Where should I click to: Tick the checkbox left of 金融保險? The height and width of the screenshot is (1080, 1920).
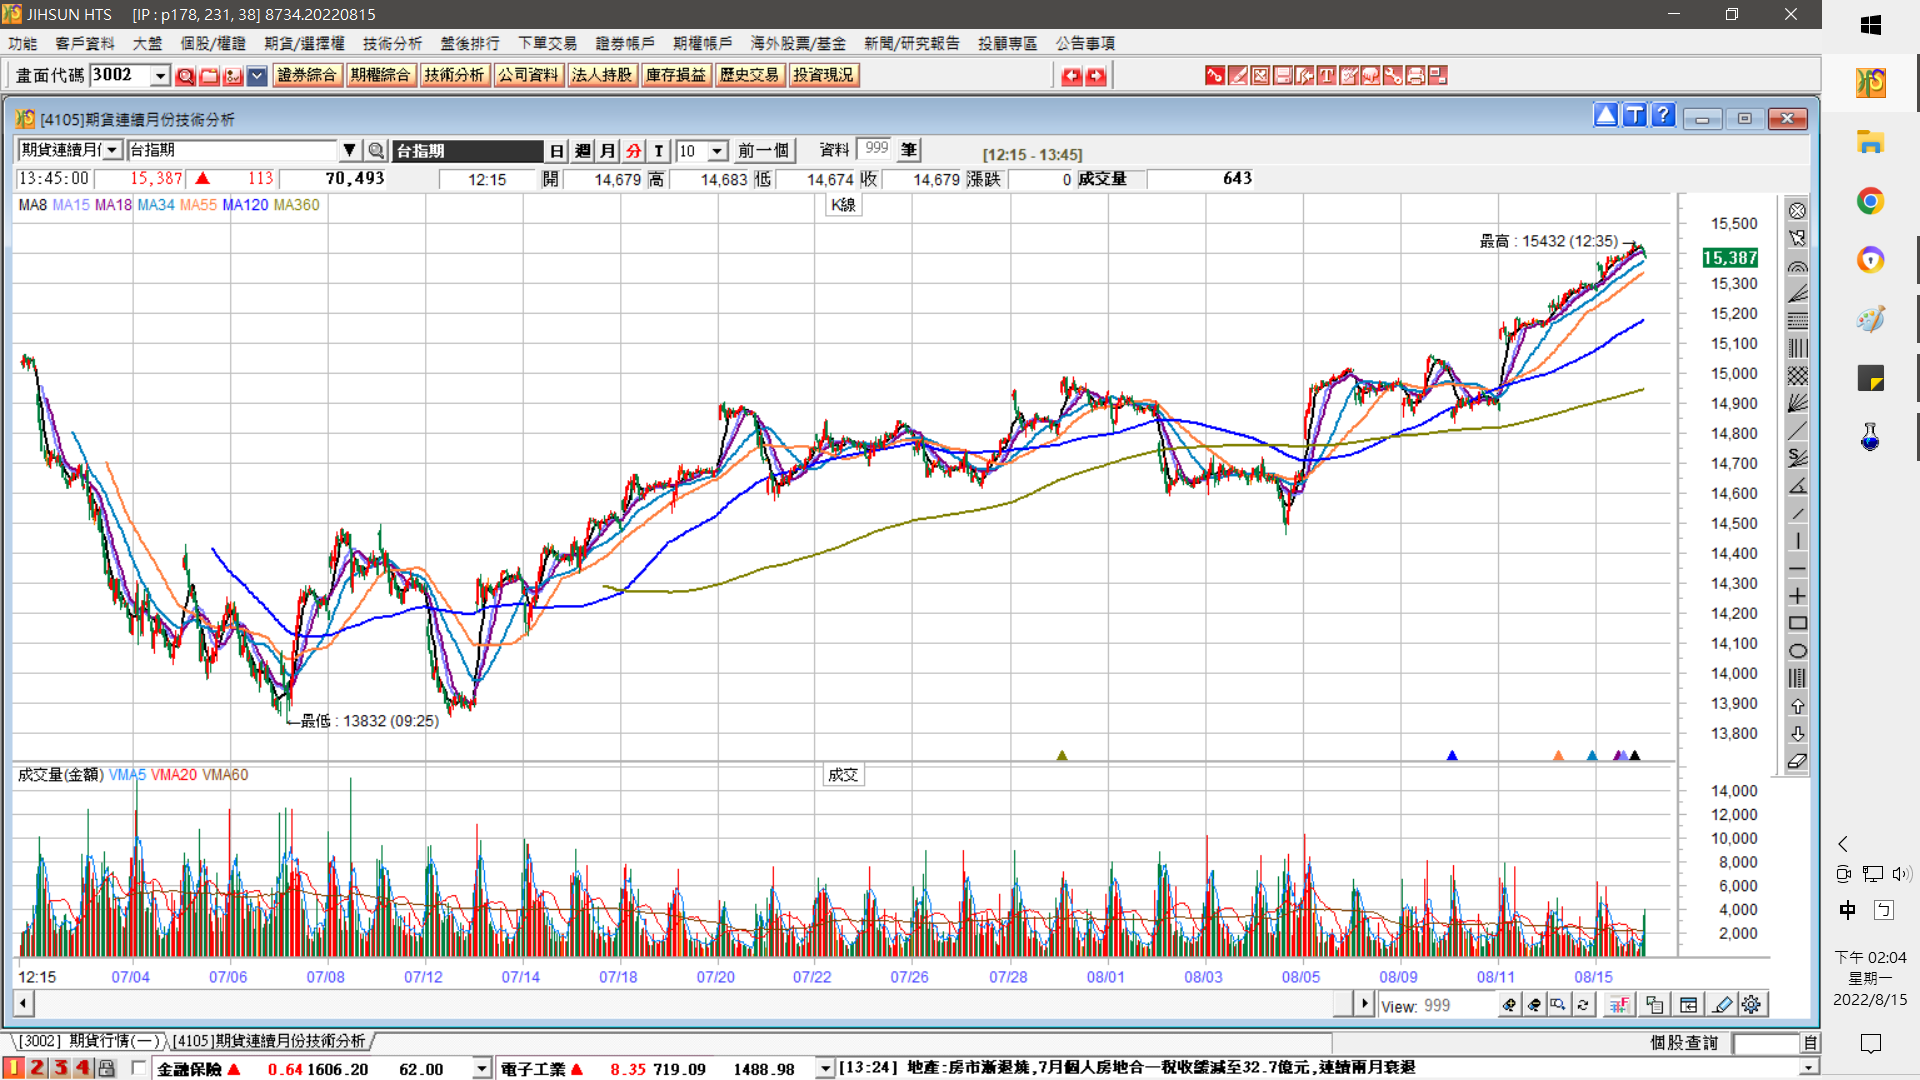coord(139,1068)
